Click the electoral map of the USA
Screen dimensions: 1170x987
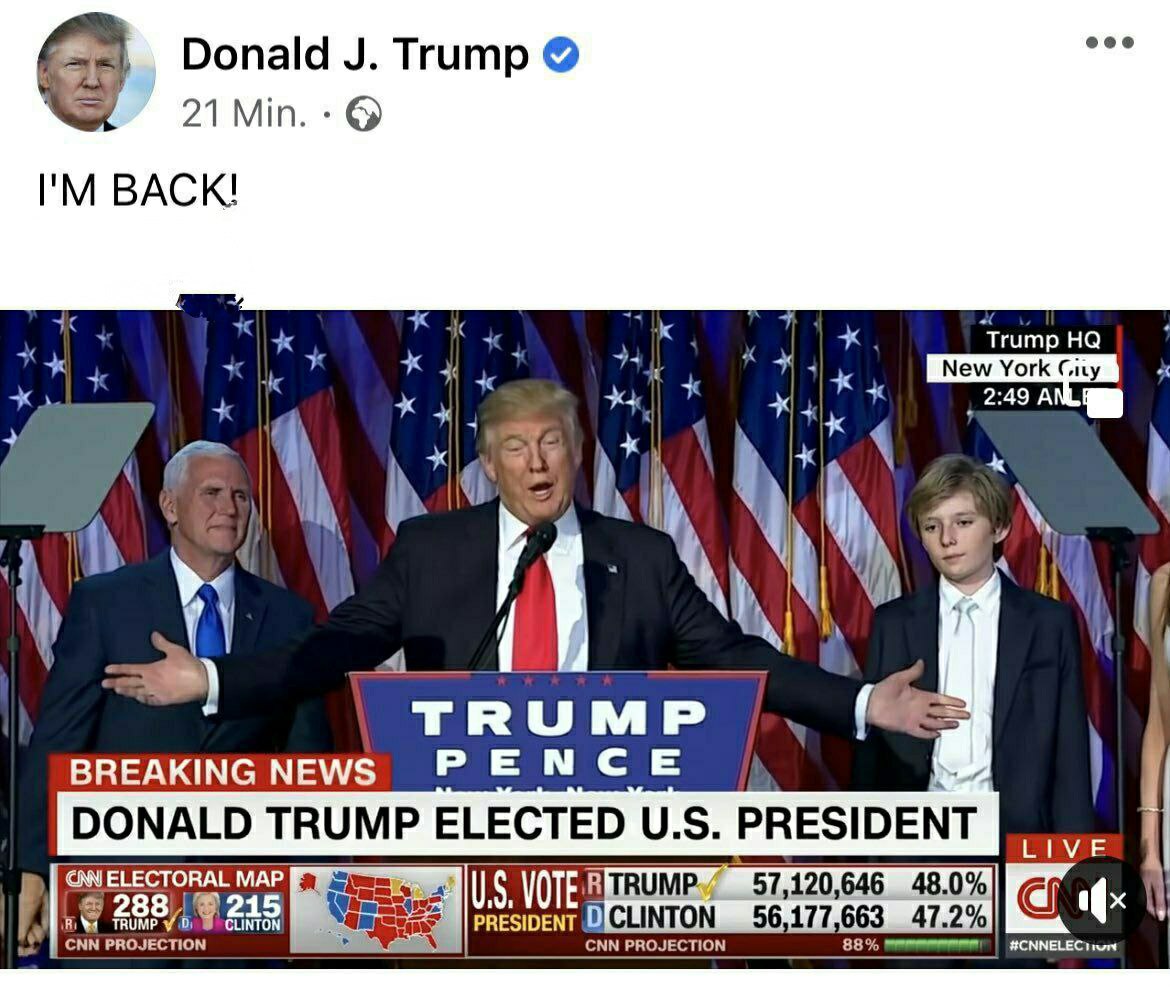[x=377, y=909]
